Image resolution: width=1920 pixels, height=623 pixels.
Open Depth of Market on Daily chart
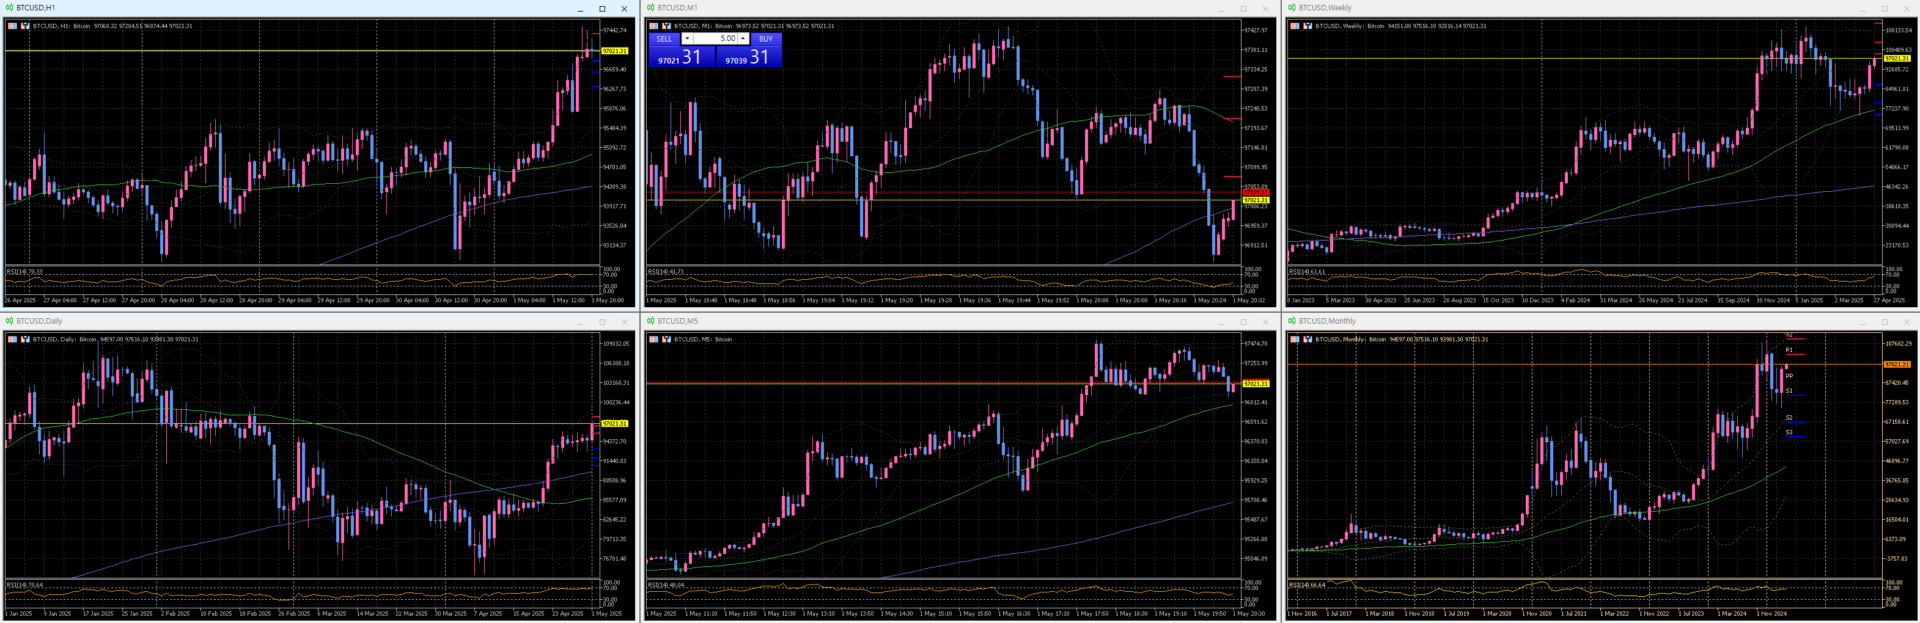[25, 339]
